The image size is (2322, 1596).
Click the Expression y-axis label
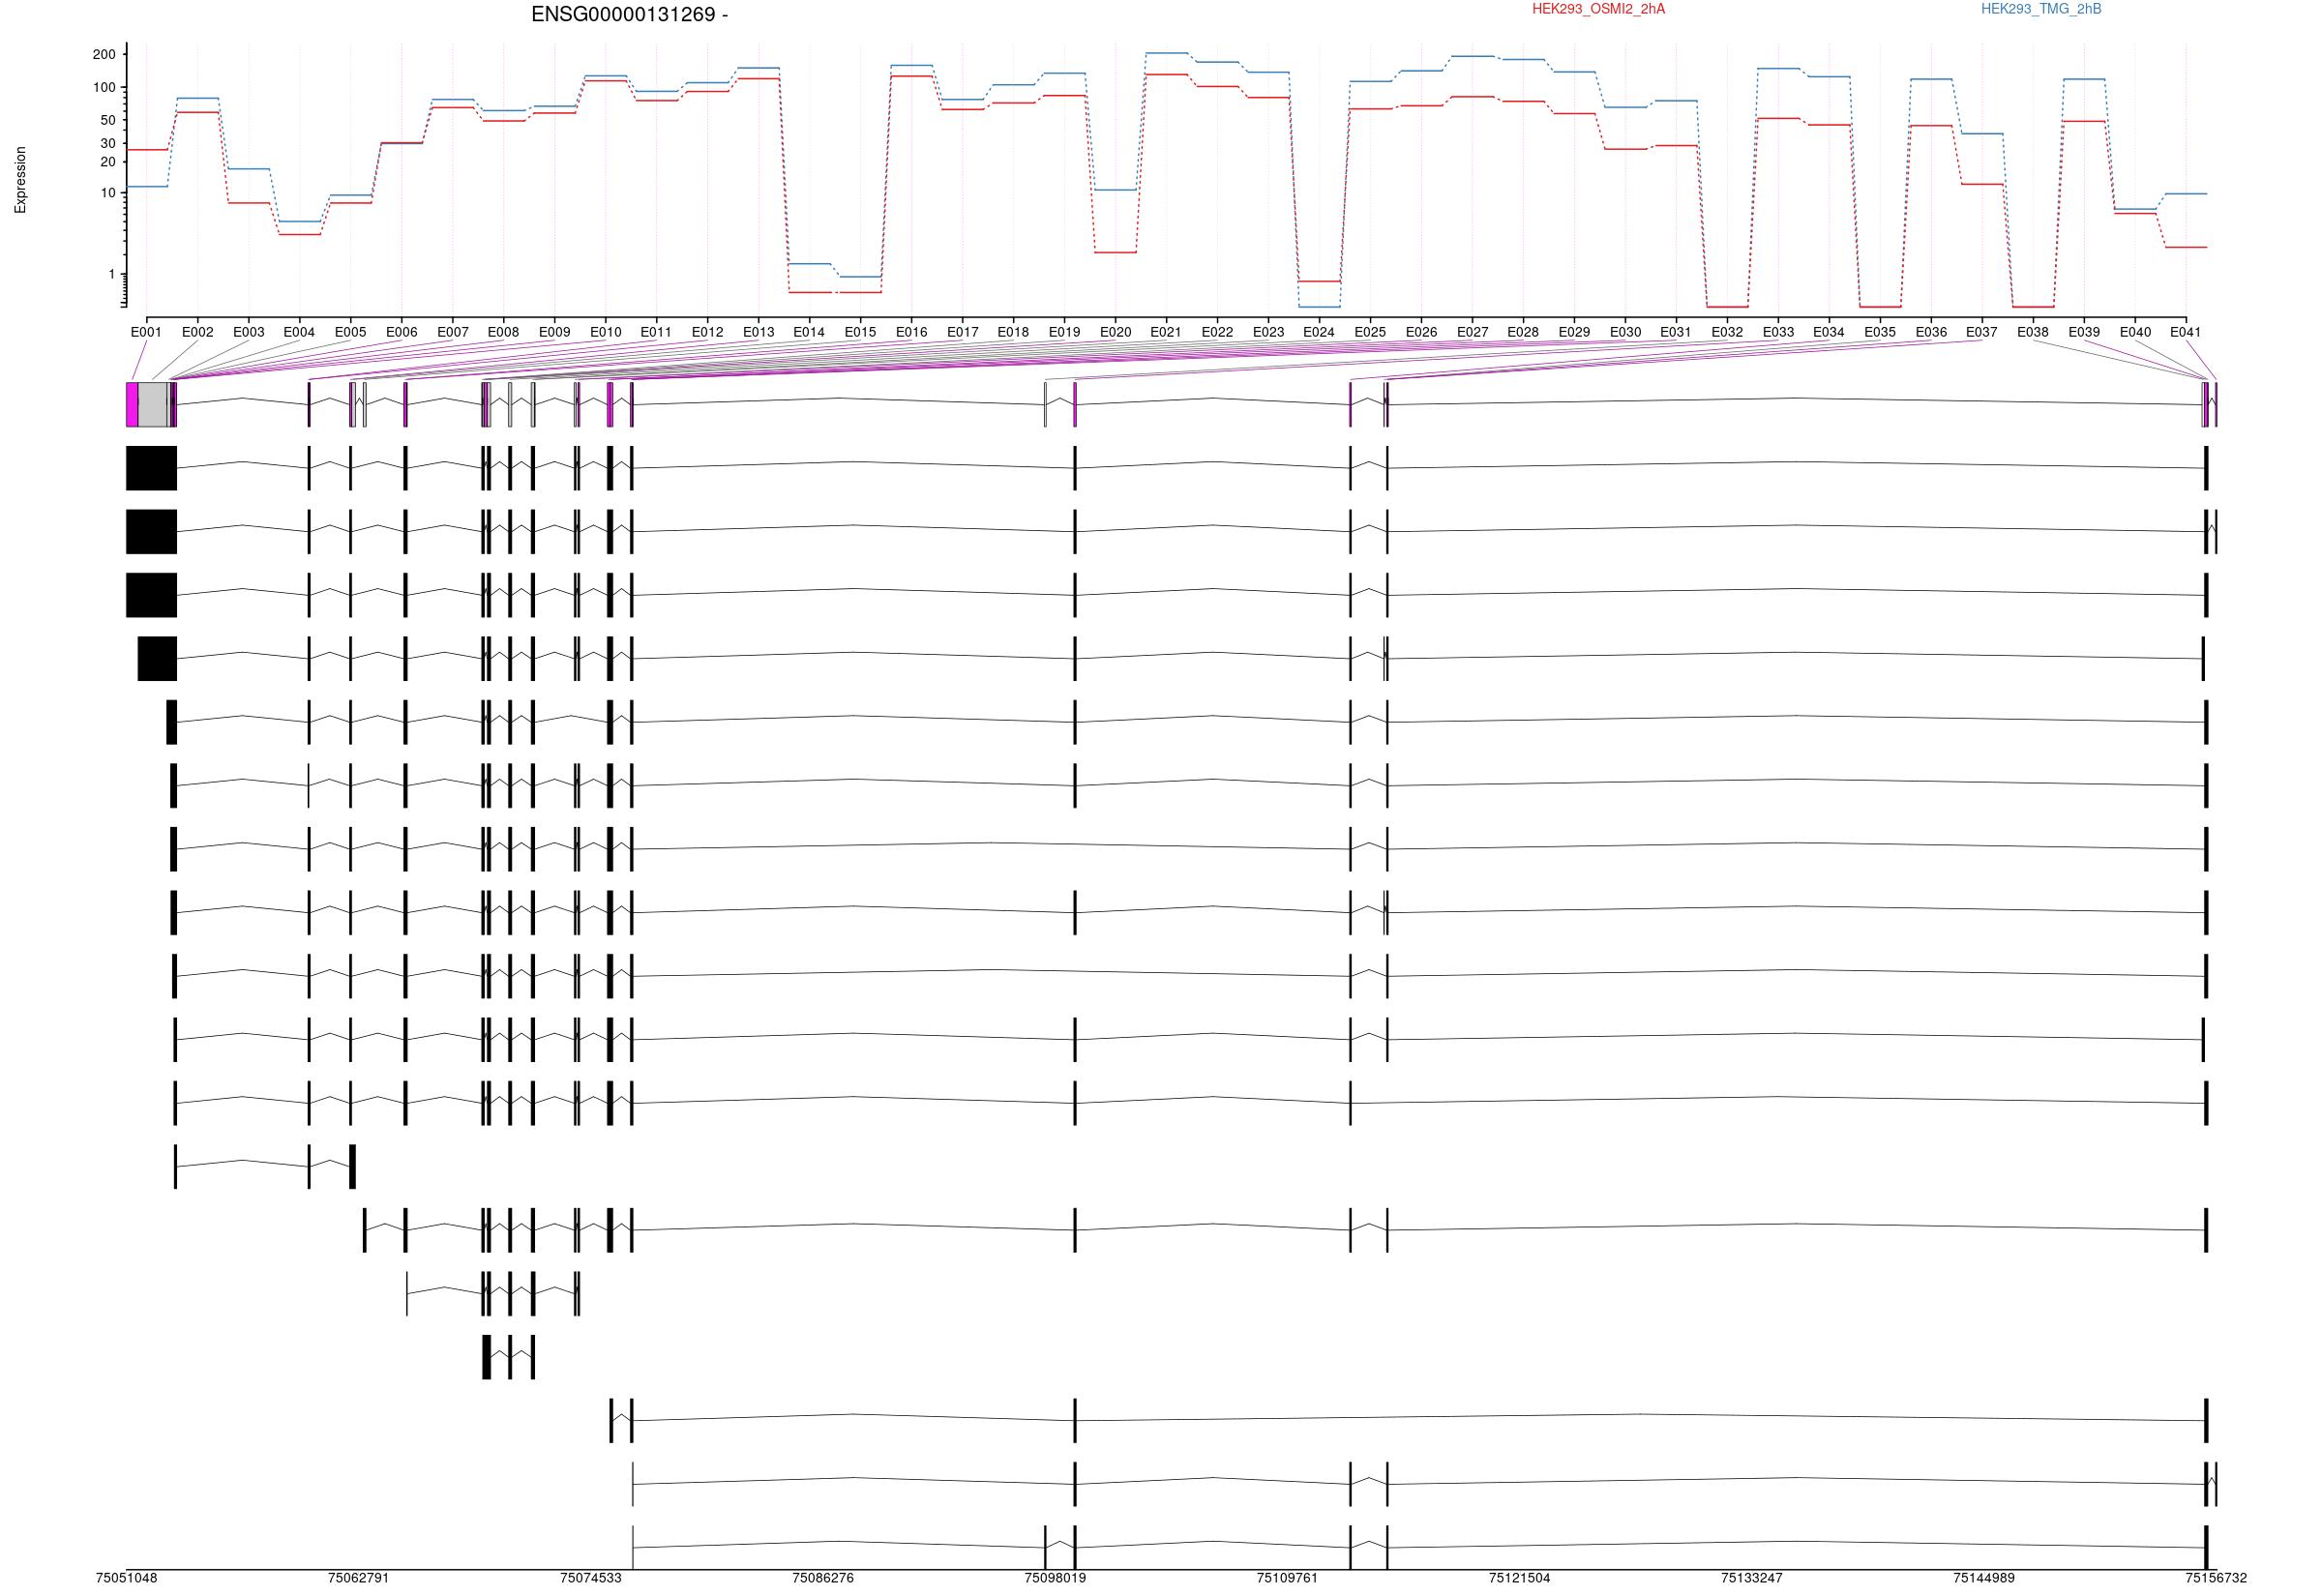(20, 180)
